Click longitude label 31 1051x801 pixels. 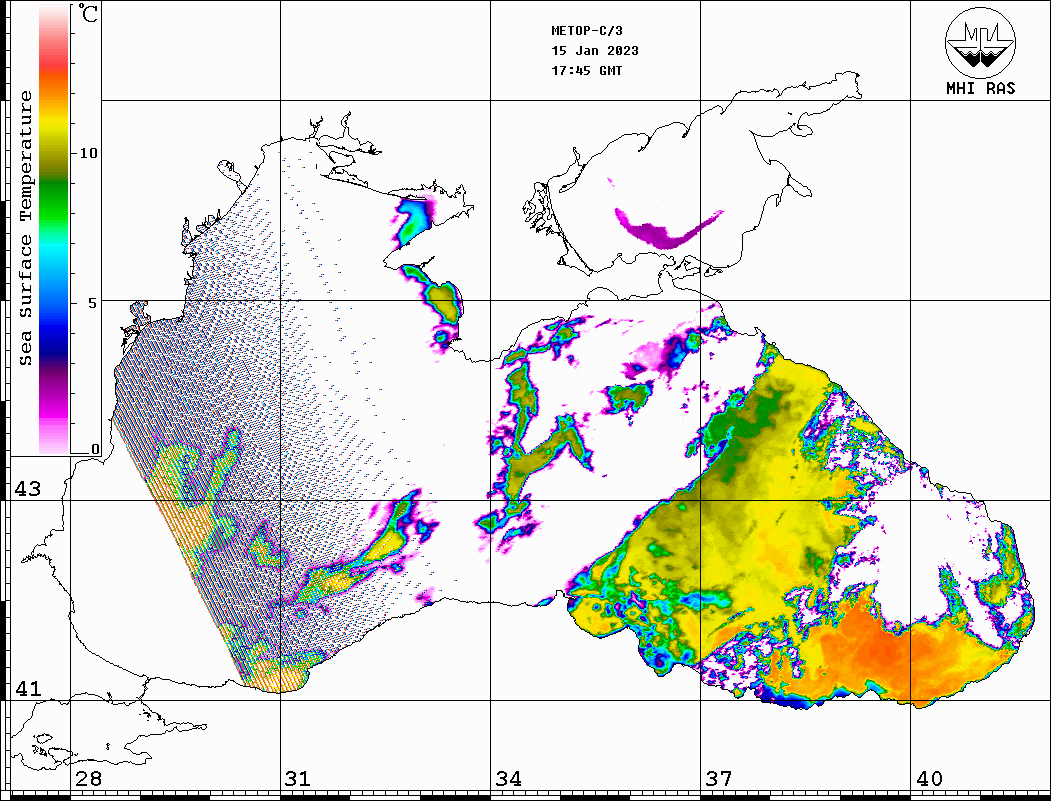tap(298, 779)
